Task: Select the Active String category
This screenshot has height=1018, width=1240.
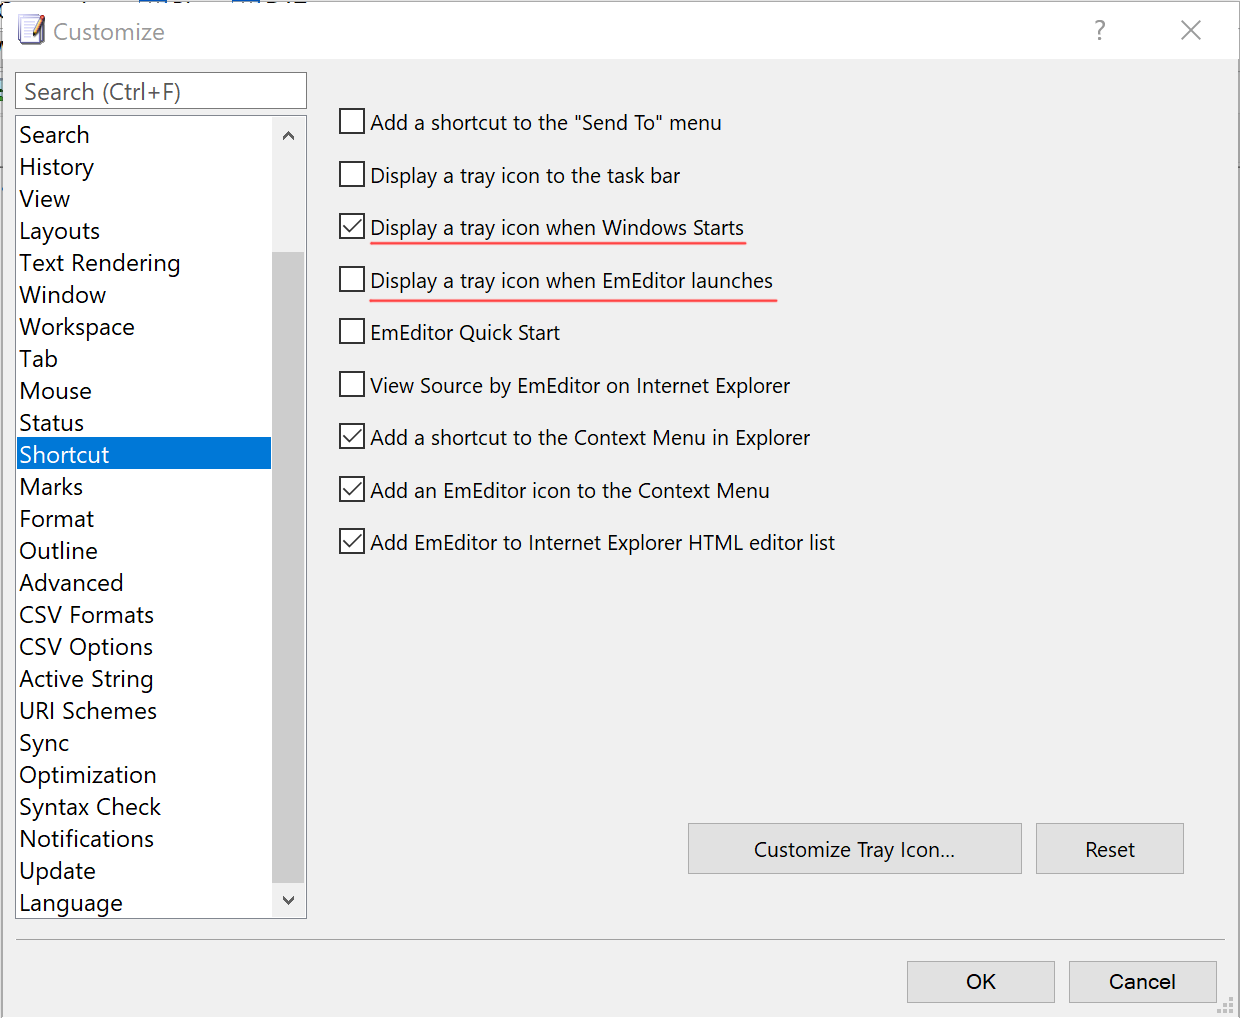Action: pos(144,679)
